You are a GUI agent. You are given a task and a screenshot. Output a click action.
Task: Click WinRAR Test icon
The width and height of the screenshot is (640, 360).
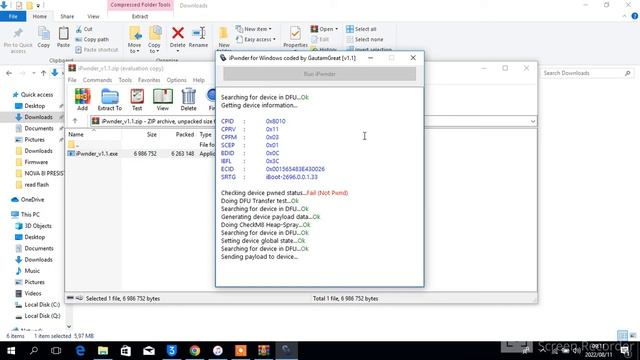click(x=137, y=99)
